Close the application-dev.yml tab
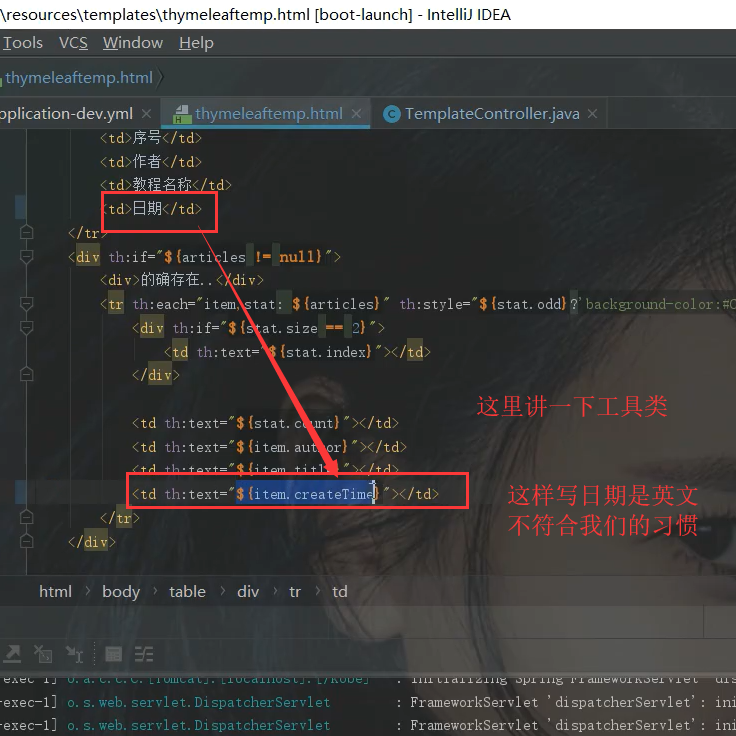The height and width of the screenshot is (736, 736). coord(146,114)
